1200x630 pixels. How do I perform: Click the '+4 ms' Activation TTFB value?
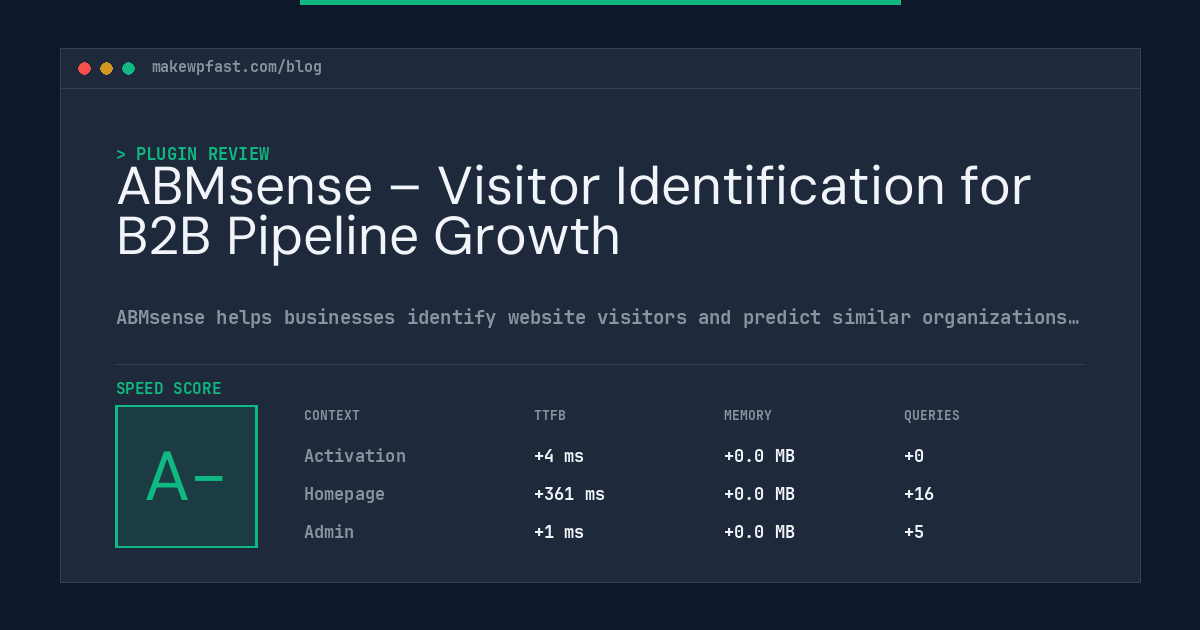tap(559, 456)
